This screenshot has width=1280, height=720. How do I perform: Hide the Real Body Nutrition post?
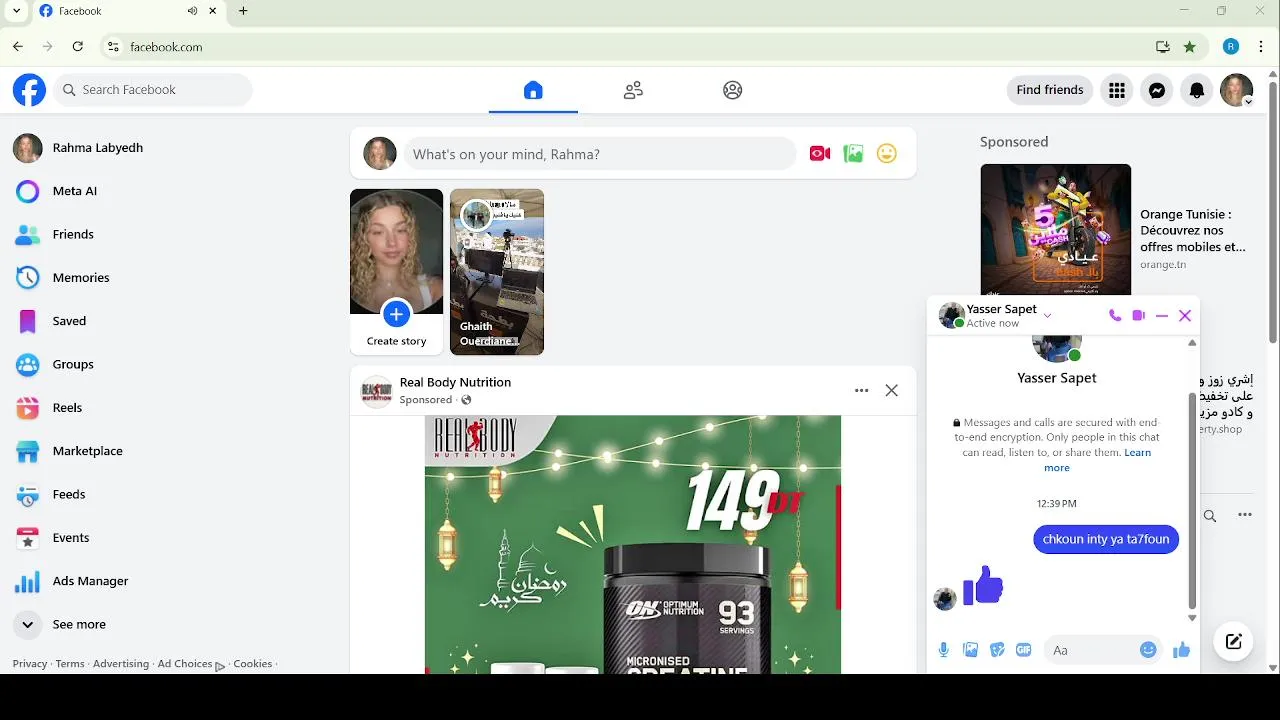[x=892, y=391]
